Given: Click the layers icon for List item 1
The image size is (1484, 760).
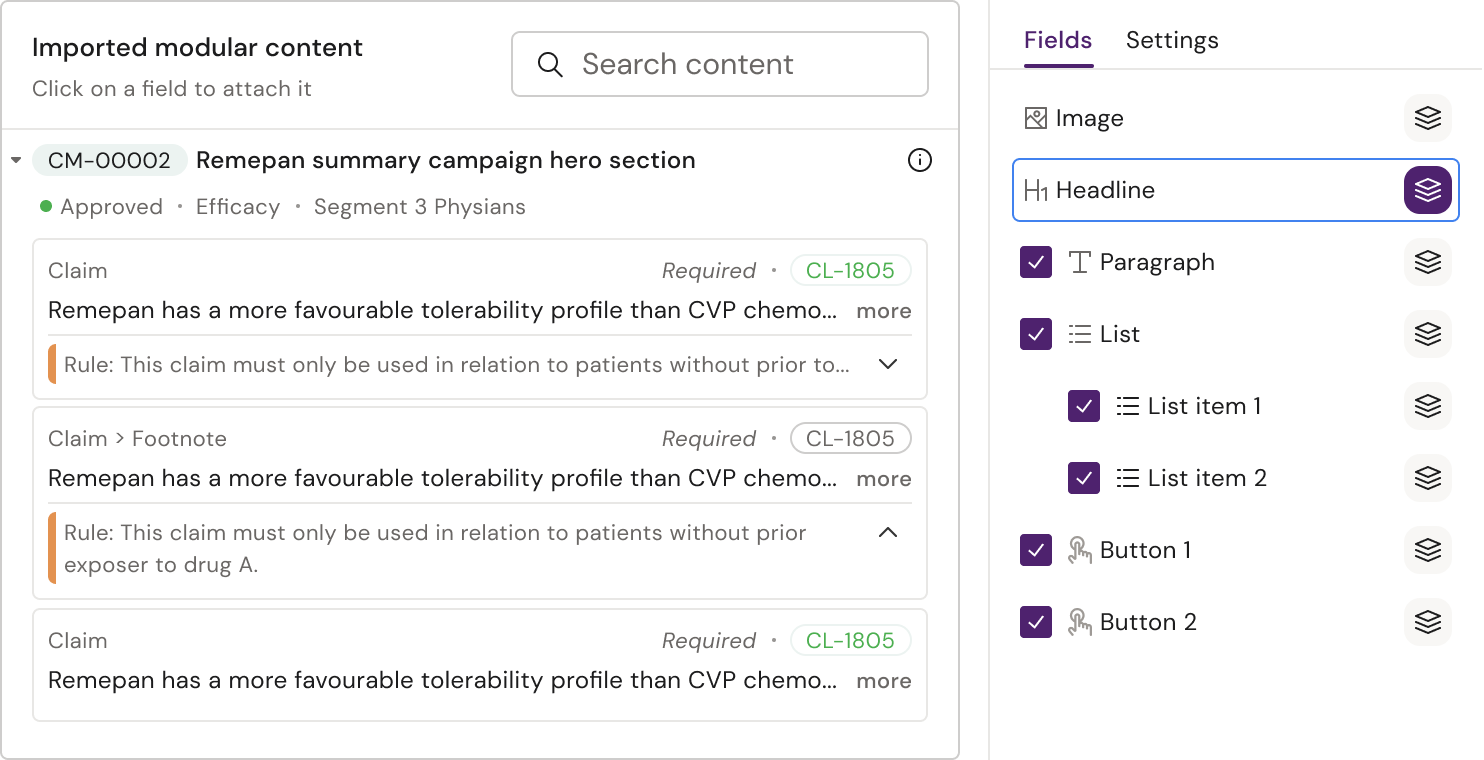Looking at the screenshot, I should click(1427, 406).
